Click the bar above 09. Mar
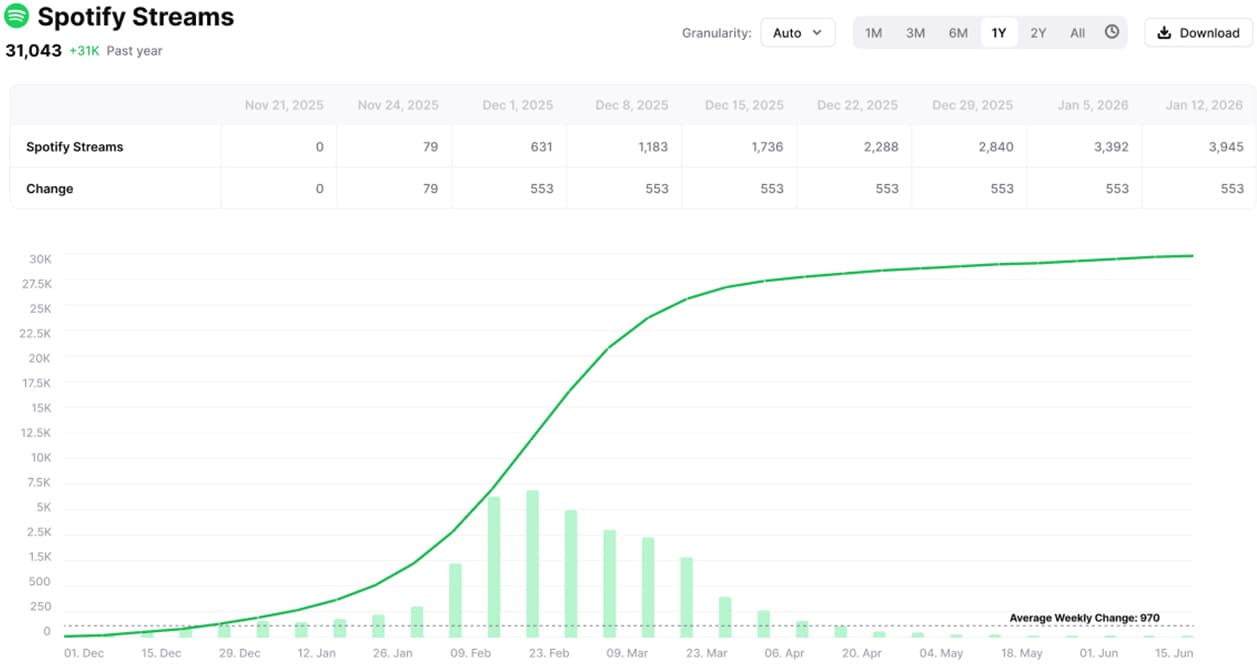This screenshot has width=1257, height=667. [610, 584]
